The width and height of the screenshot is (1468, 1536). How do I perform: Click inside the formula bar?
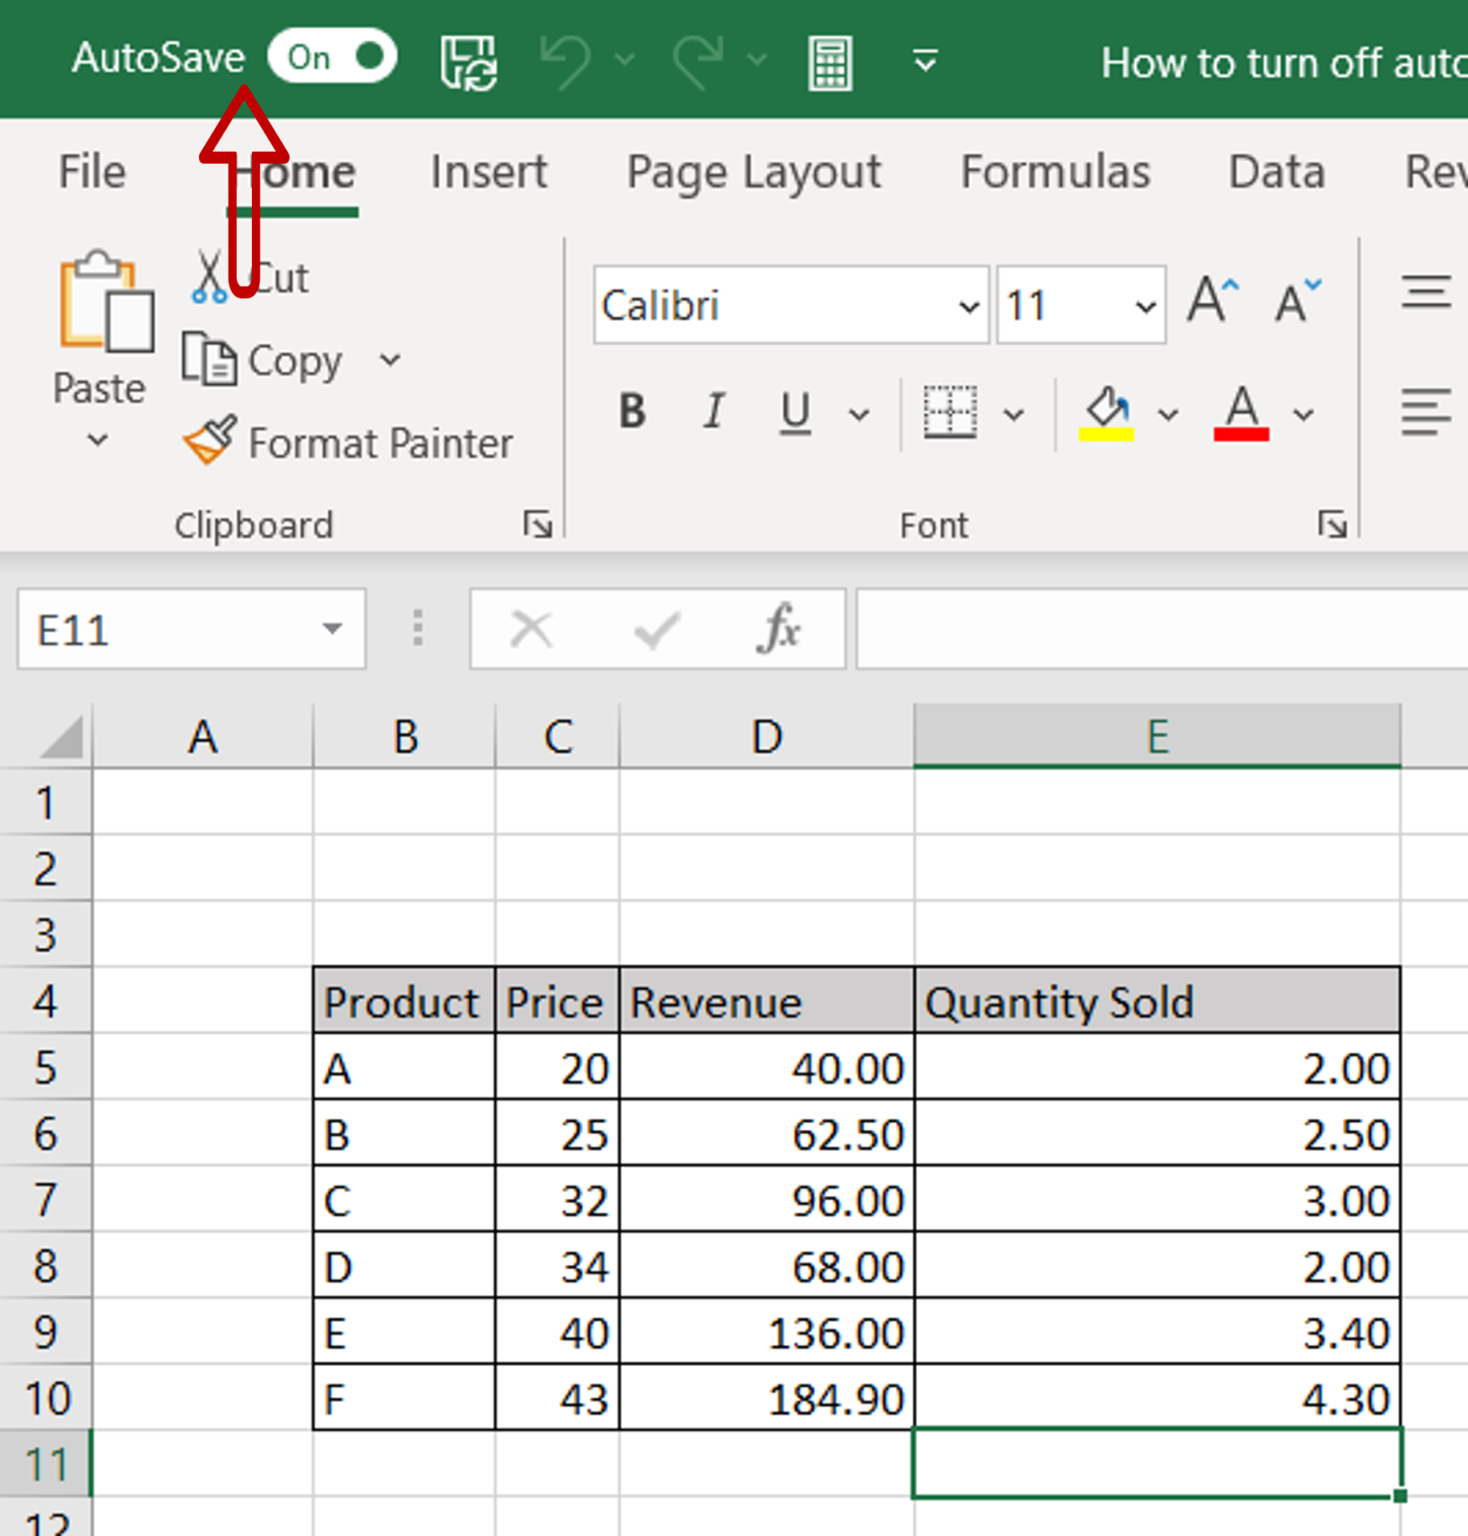tap(1150, 629)
